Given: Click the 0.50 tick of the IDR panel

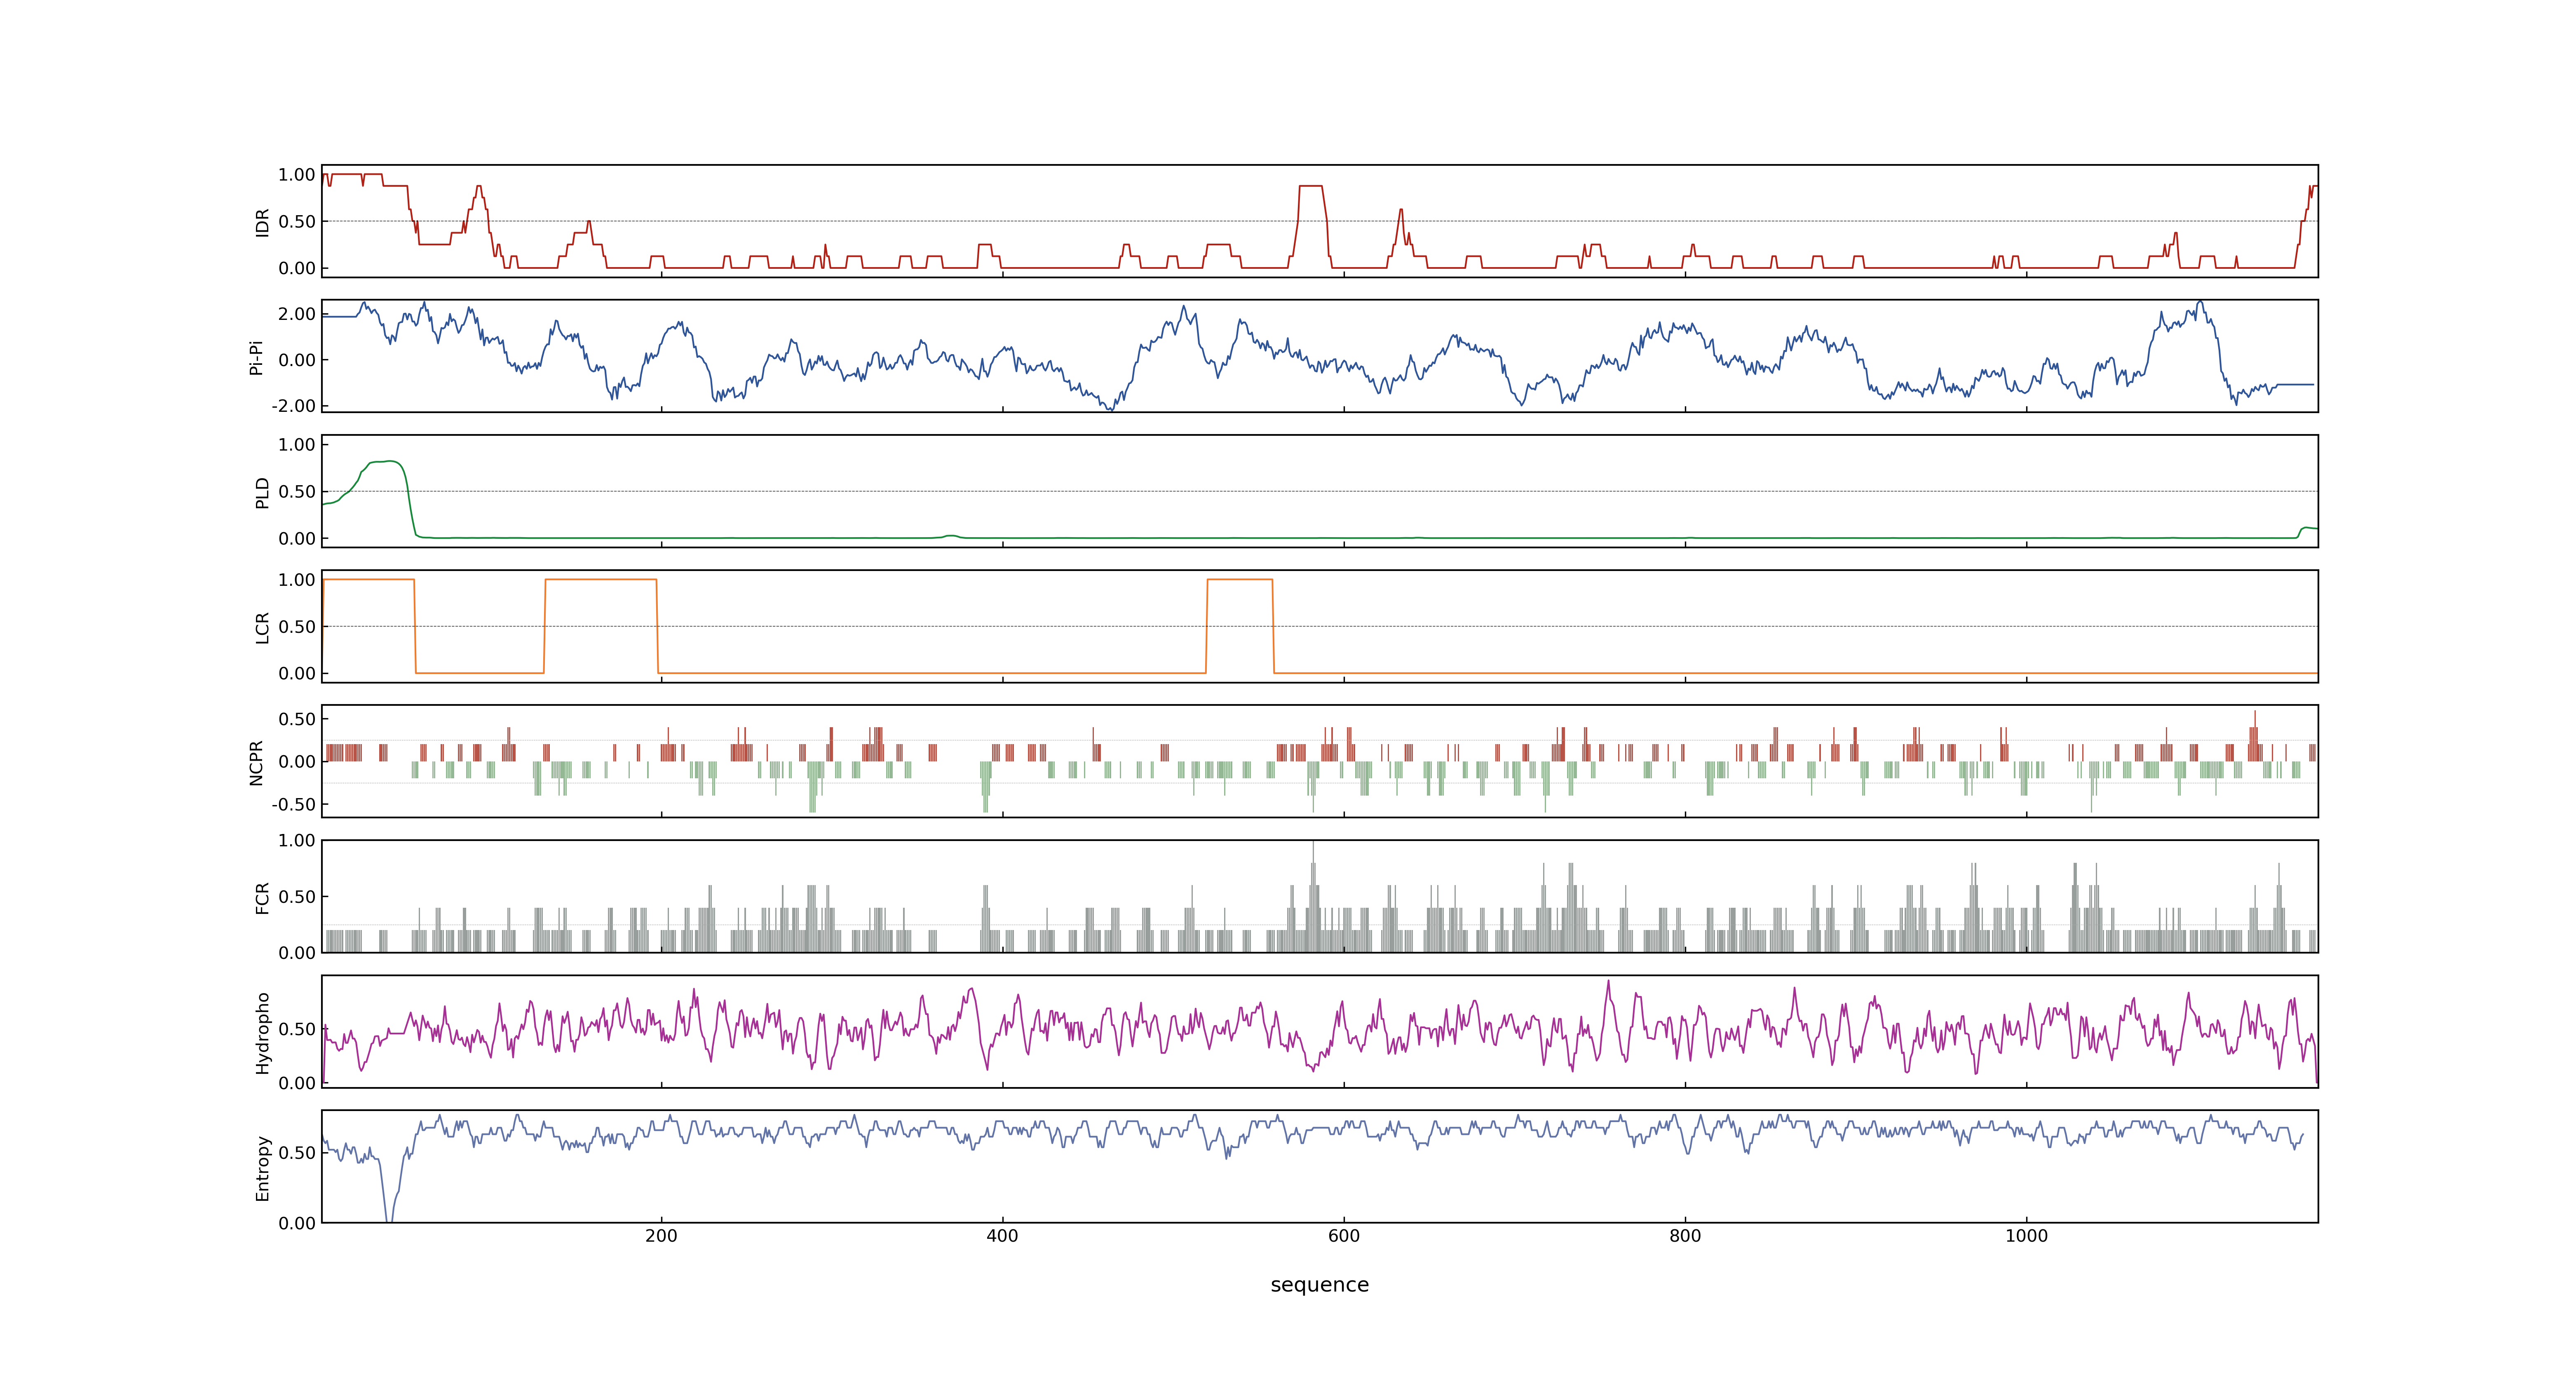Looking at the screenshot, I should [x=297, y=222].
